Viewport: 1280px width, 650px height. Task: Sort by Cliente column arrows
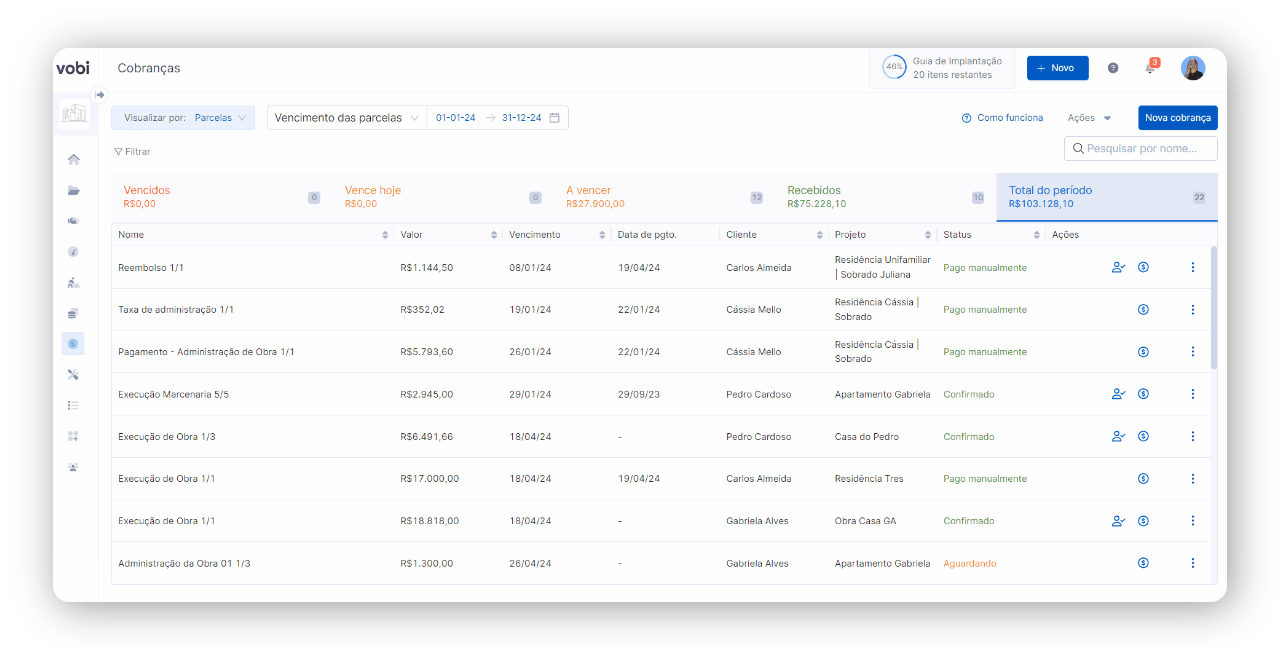point(819,235)
